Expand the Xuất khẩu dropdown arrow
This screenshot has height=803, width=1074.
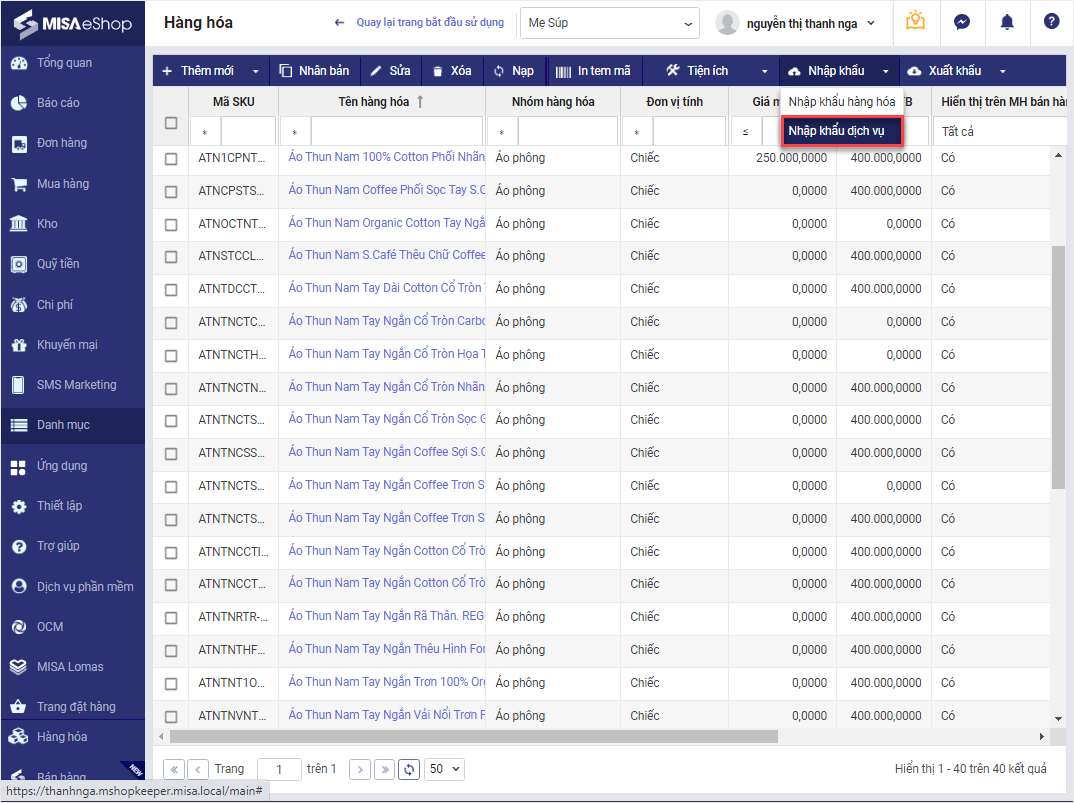1002,71
